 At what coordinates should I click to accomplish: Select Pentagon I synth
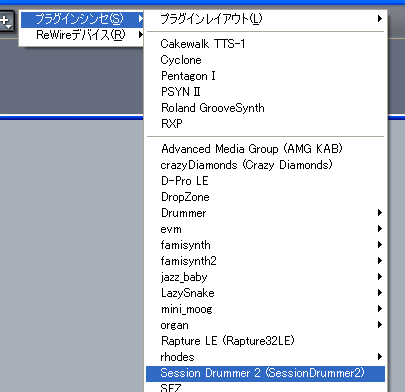pyautogui.click(x=265, y=76)
